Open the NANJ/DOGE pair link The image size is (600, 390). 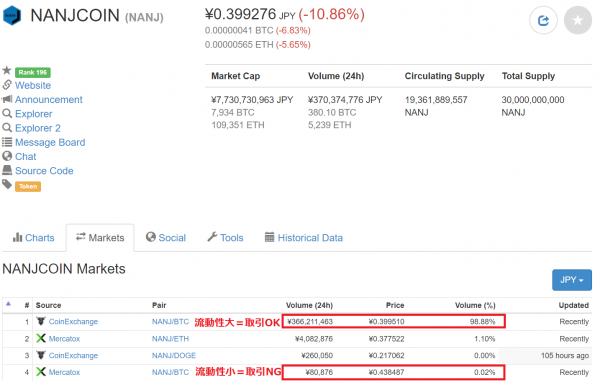pos(174,356)
